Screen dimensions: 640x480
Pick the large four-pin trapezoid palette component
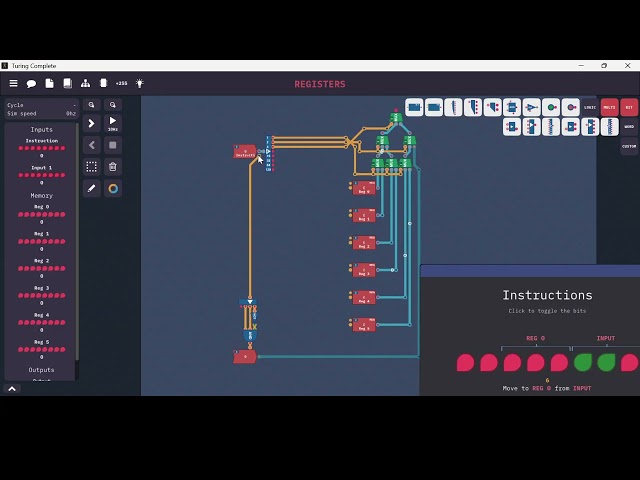tap(473, 107)
